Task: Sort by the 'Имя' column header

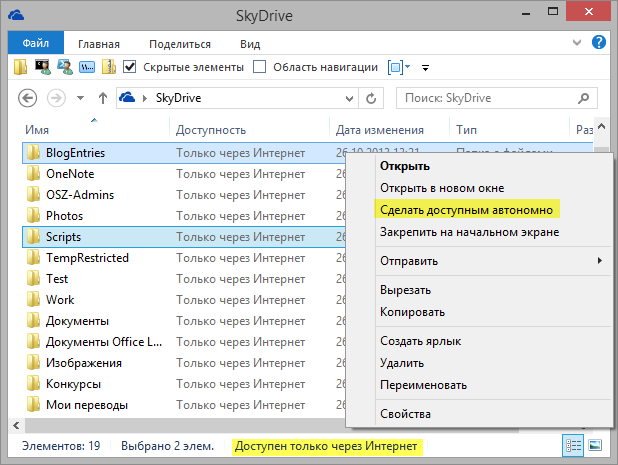Action: pos(95,129)
